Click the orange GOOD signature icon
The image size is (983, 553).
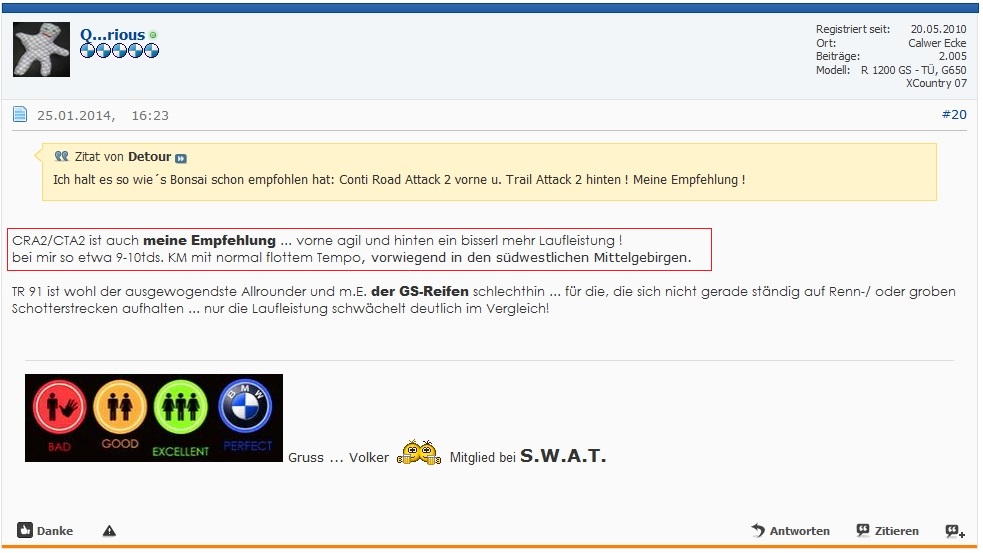[x=120, y=417]
